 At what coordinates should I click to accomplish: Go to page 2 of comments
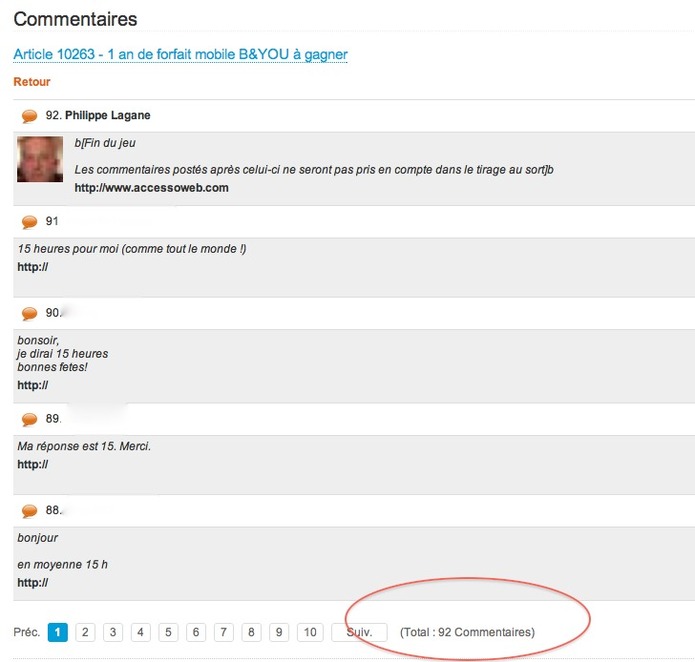[86, 632]
